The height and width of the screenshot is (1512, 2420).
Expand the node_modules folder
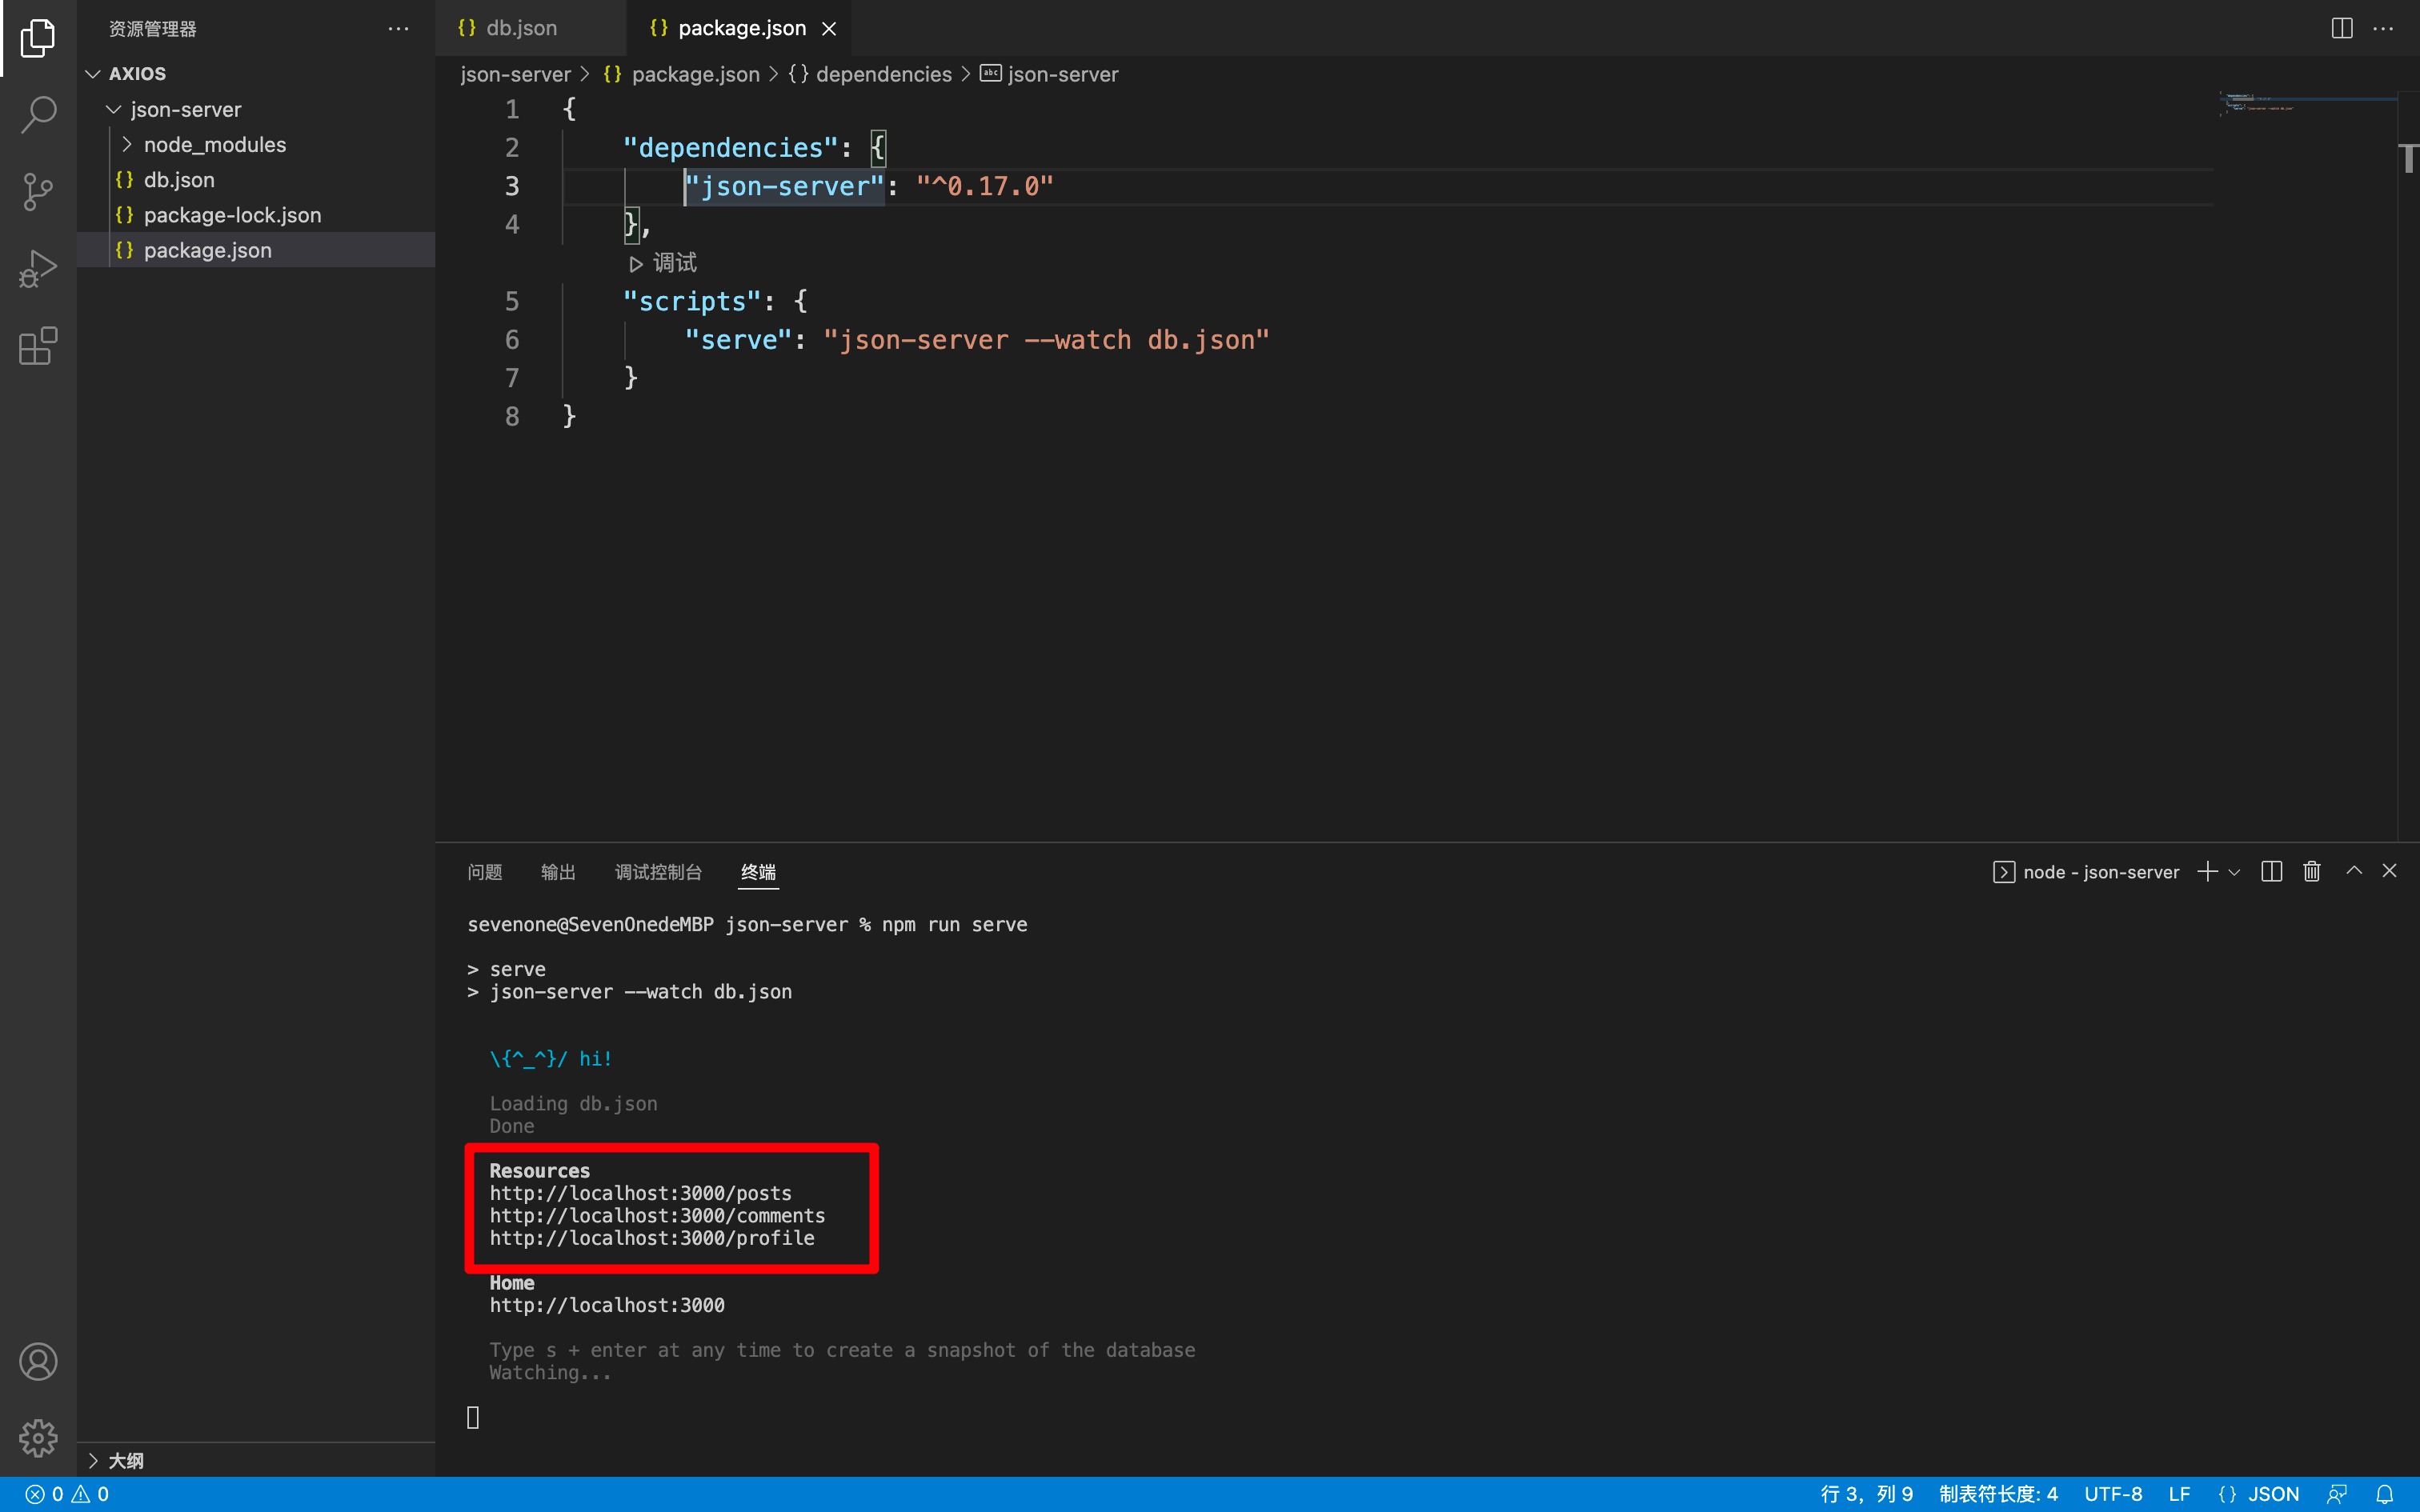(214, 145)
